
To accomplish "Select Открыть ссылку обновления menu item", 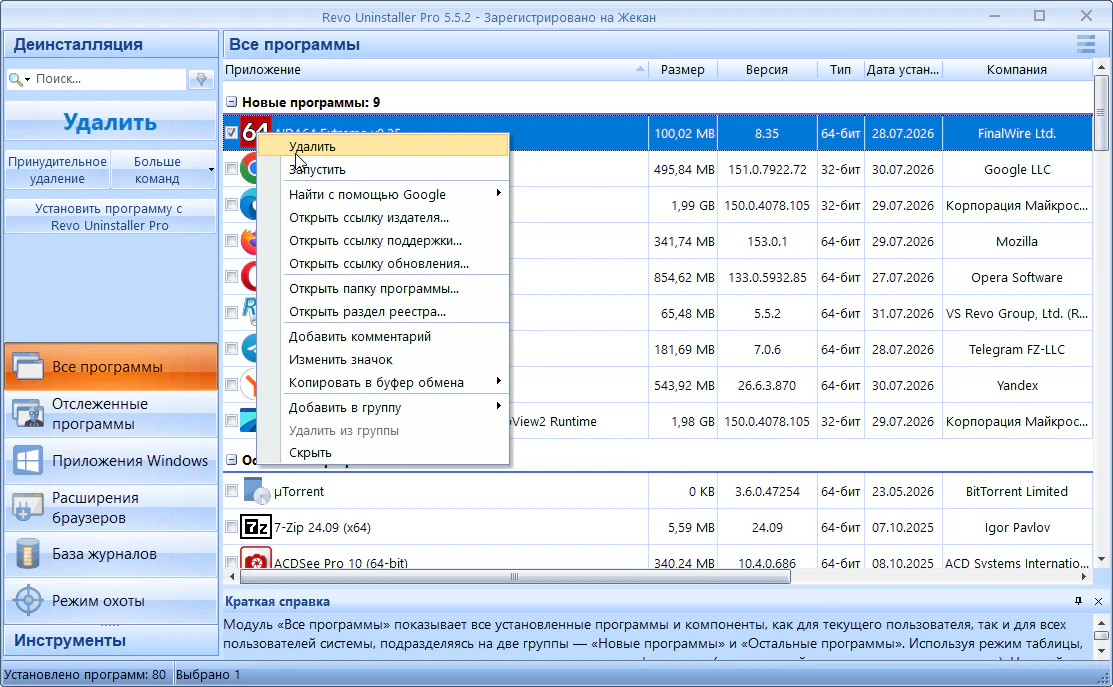I will pyautogui.click(x=383, y=263).
